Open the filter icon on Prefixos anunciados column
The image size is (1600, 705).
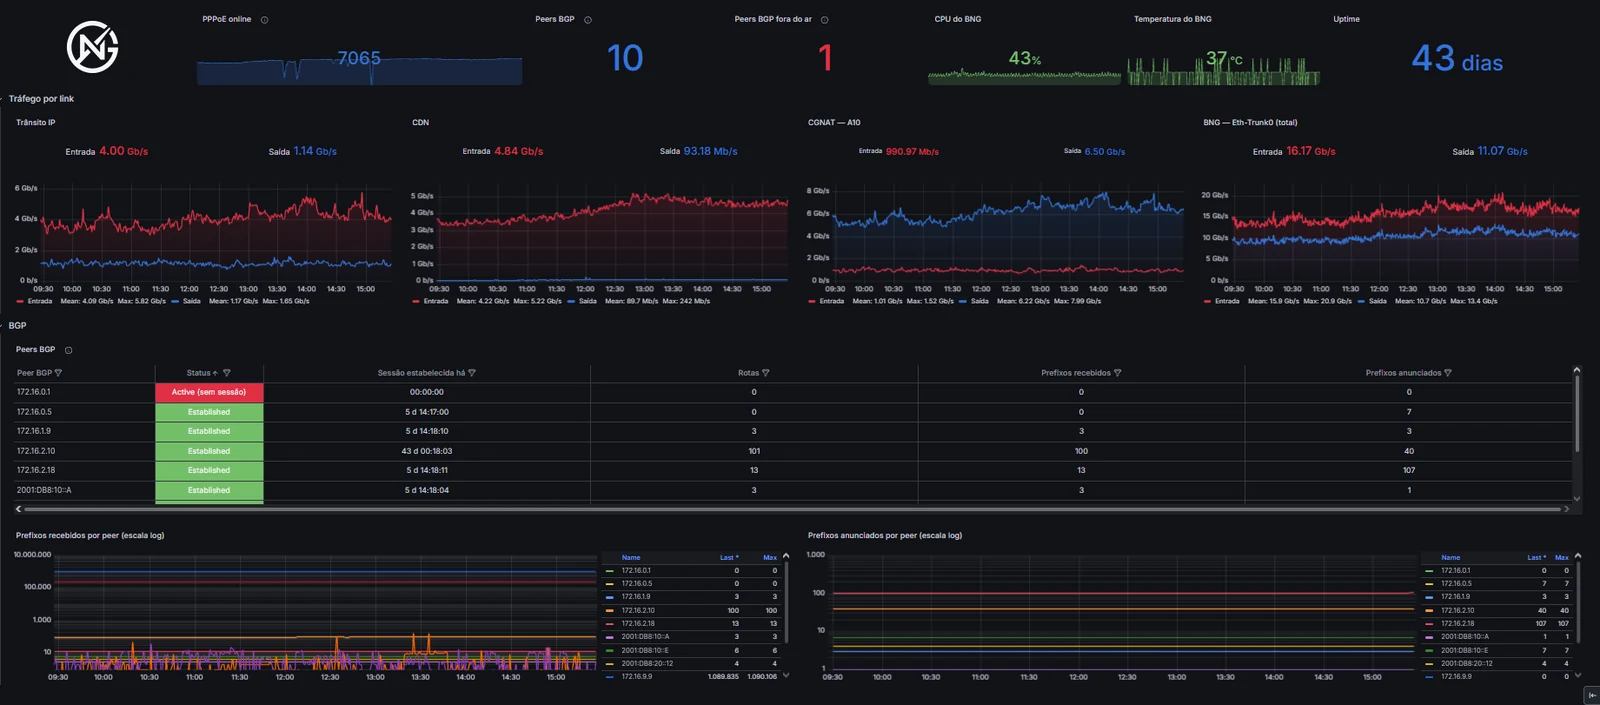click(x=1448, y=373)
